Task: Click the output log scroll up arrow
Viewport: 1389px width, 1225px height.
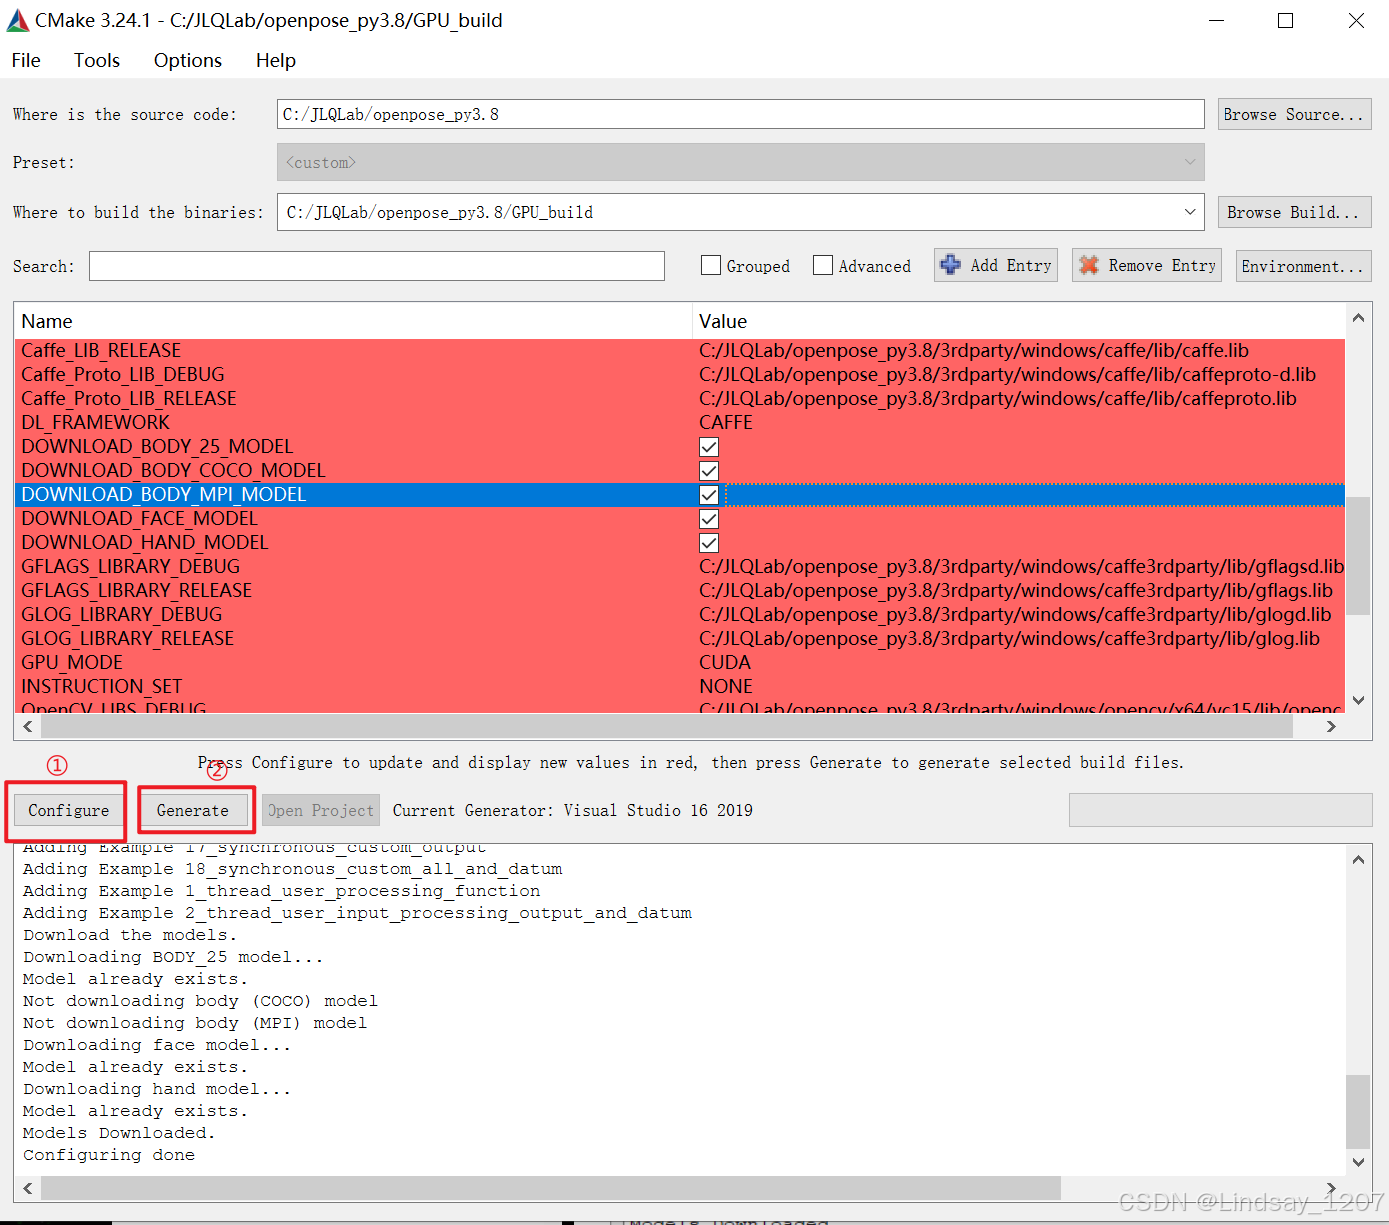Action: point(1358,859)
